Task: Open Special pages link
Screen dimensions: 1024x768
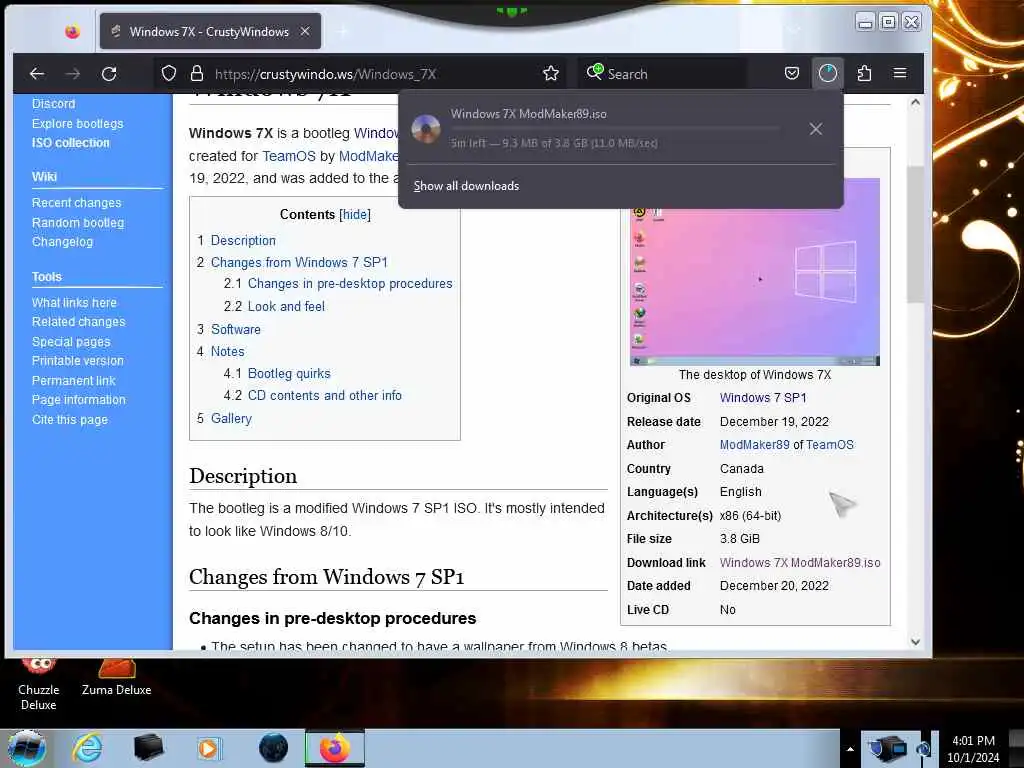Action: click(71, 342)
